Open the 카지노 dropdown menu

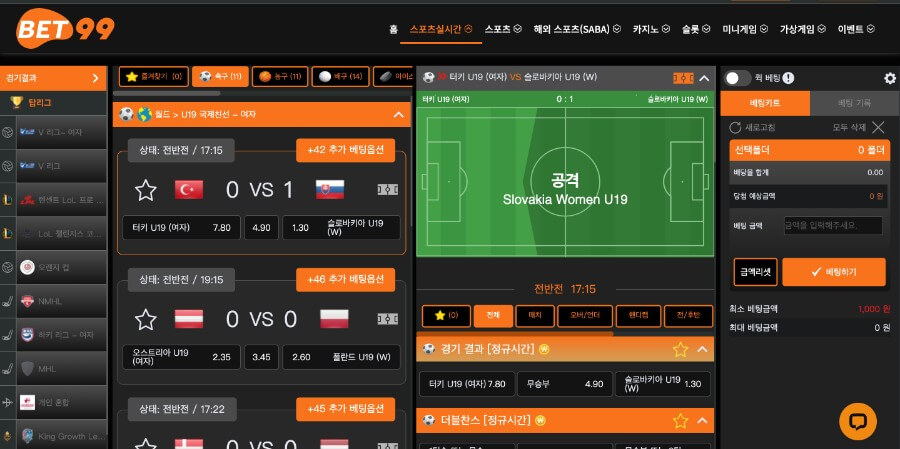click(651, 29)
